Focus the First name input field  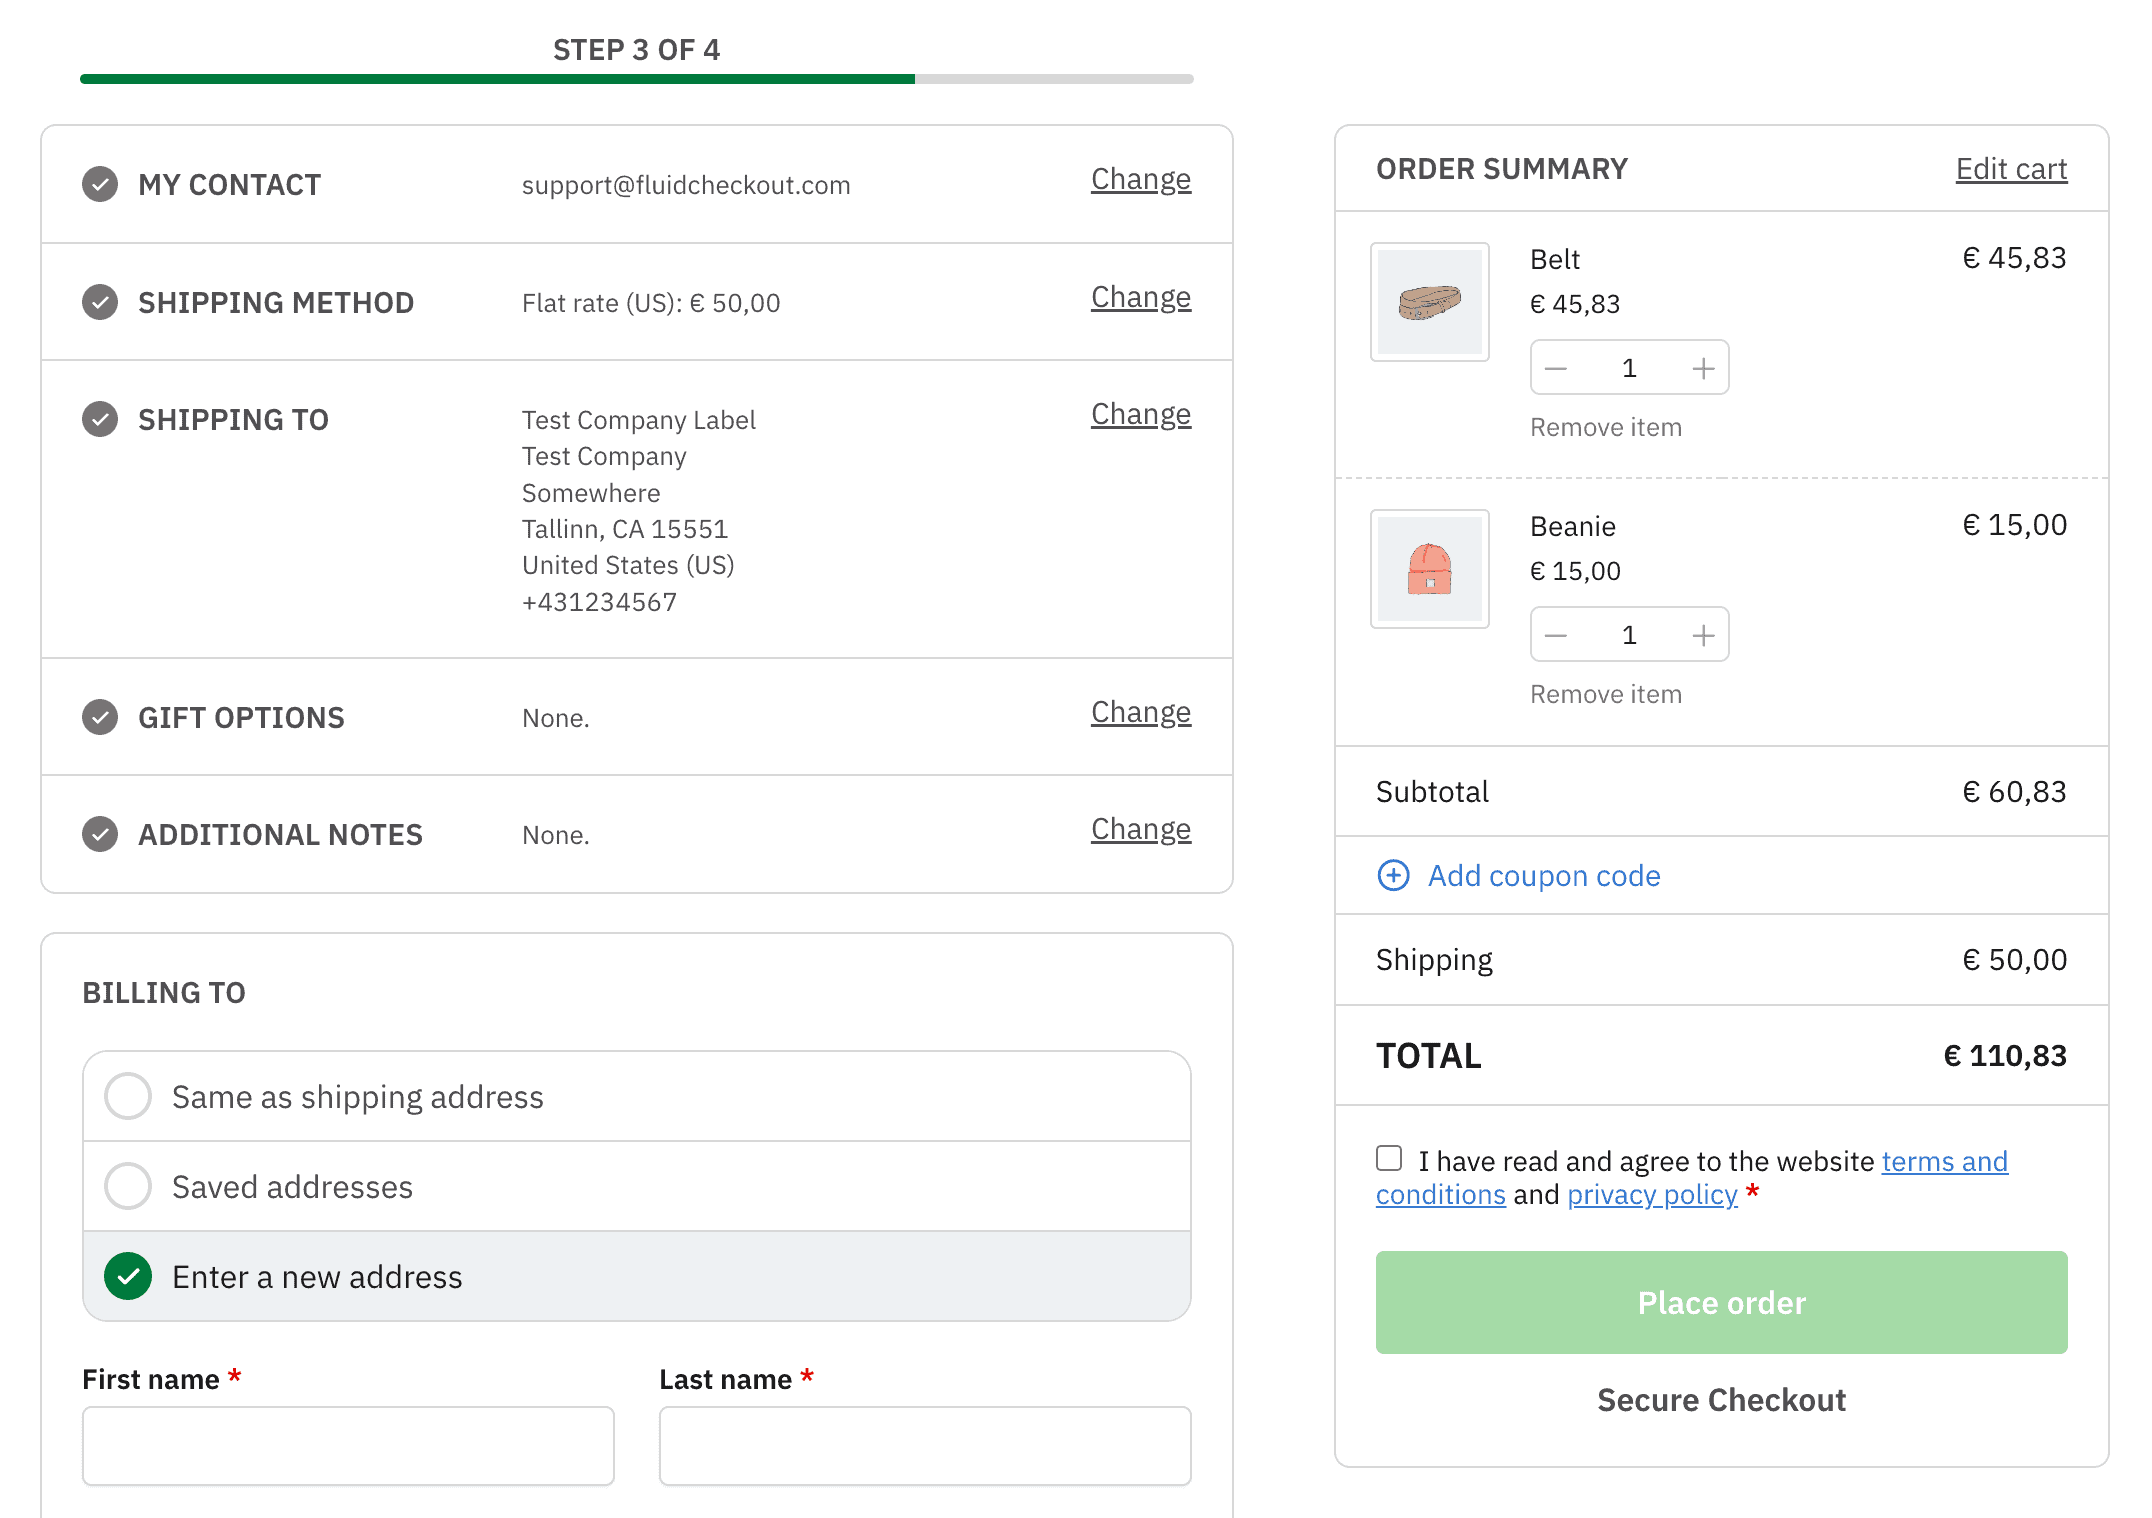[x=348, y=1446]
